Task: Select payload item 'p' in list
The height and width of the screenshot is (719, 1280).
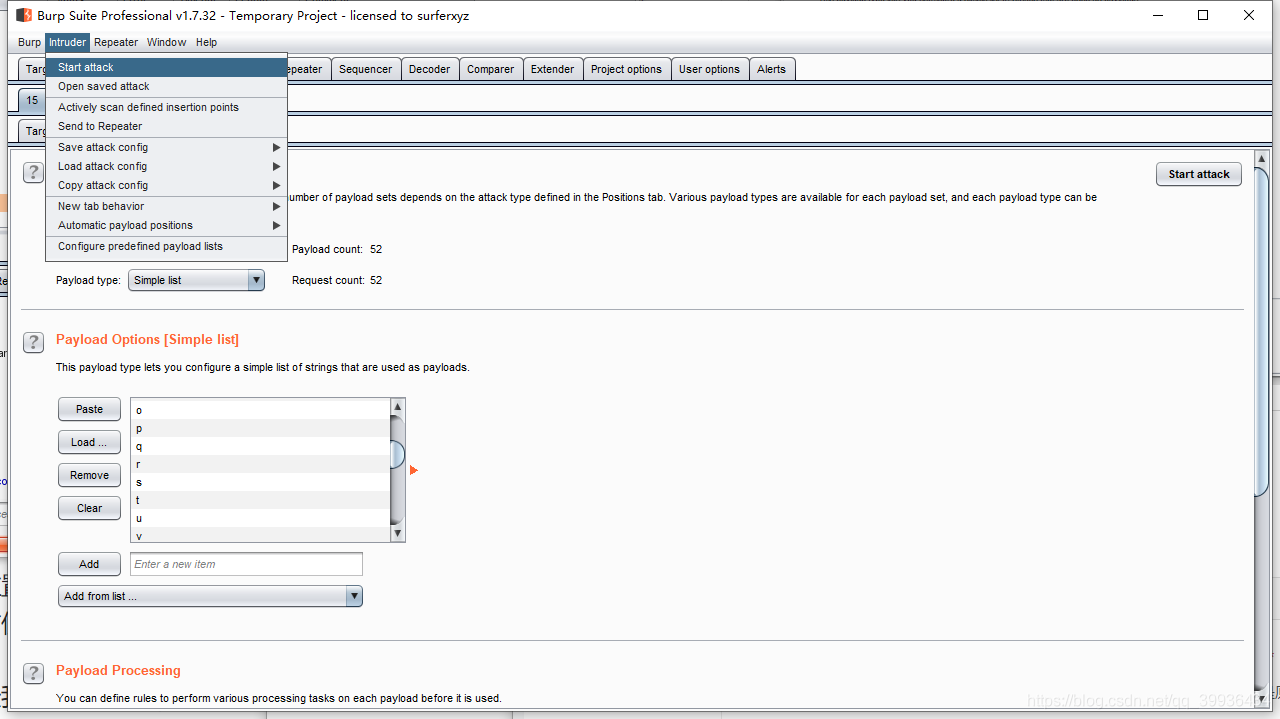Action: click(x=260, y=428)
